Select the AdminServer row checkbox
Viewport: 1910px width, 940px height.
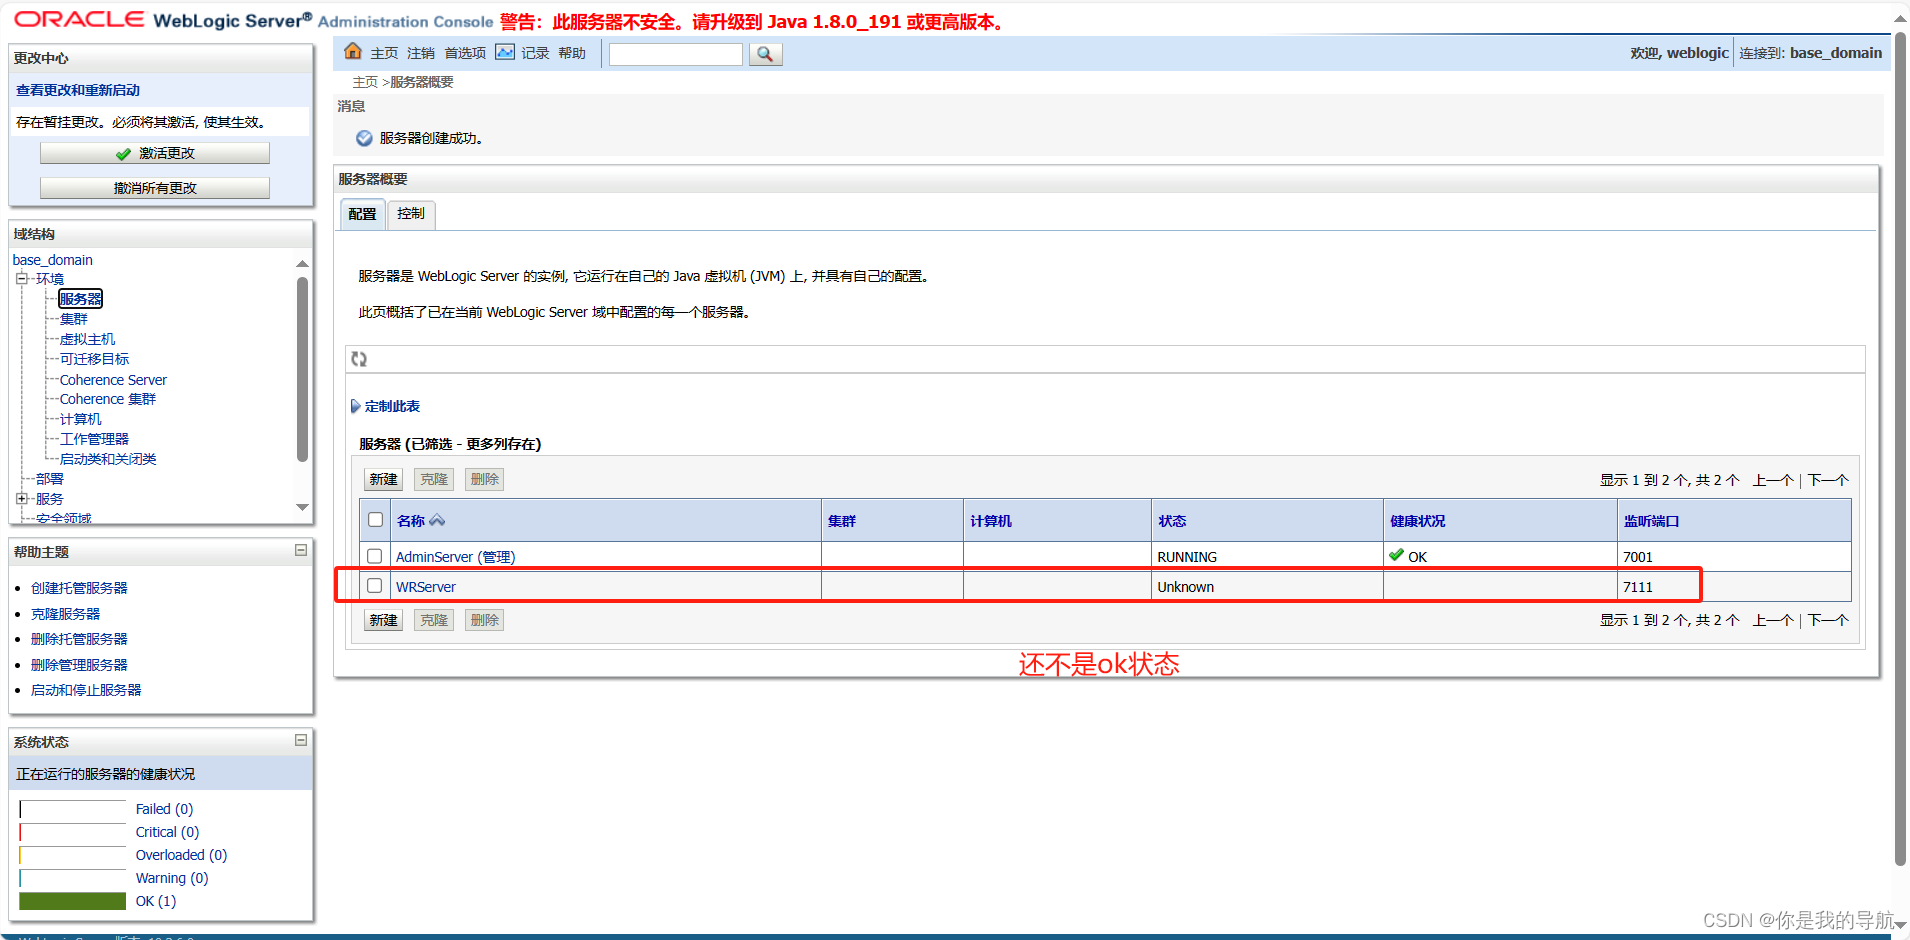tap(375, 556)
